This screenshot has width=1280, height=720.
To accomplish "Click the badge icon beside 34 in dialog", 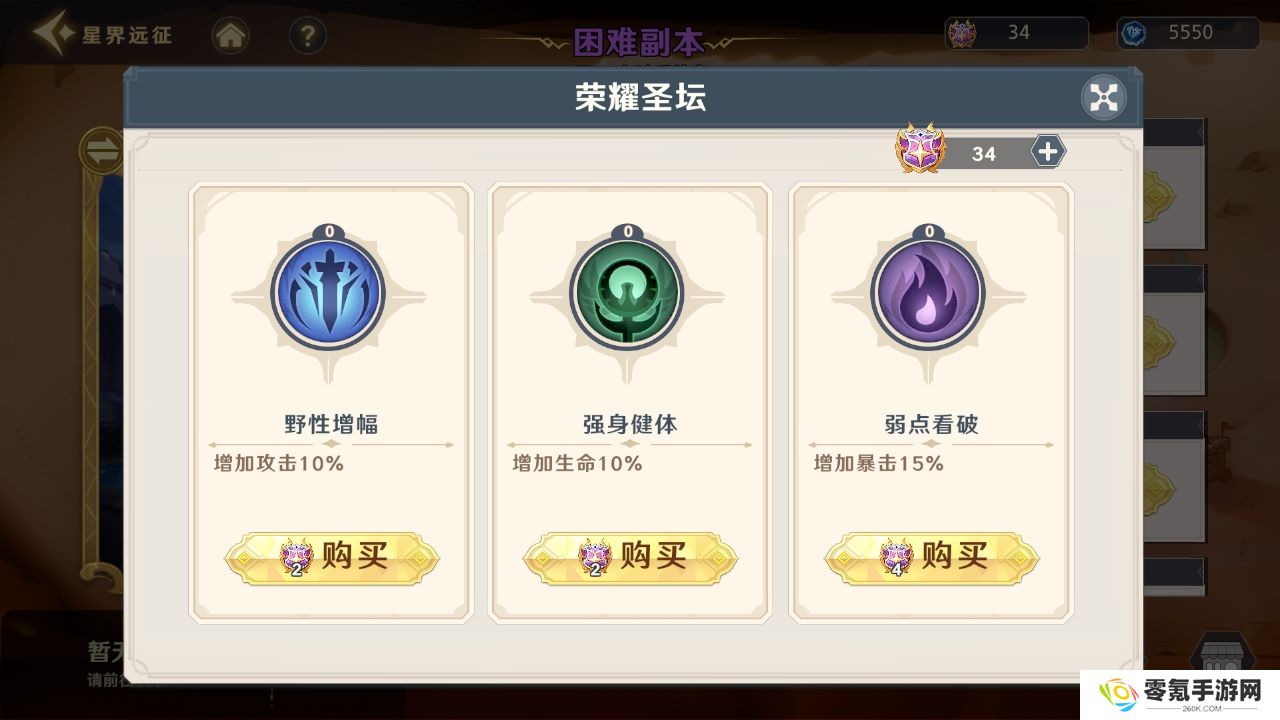I will click(918, 150).
